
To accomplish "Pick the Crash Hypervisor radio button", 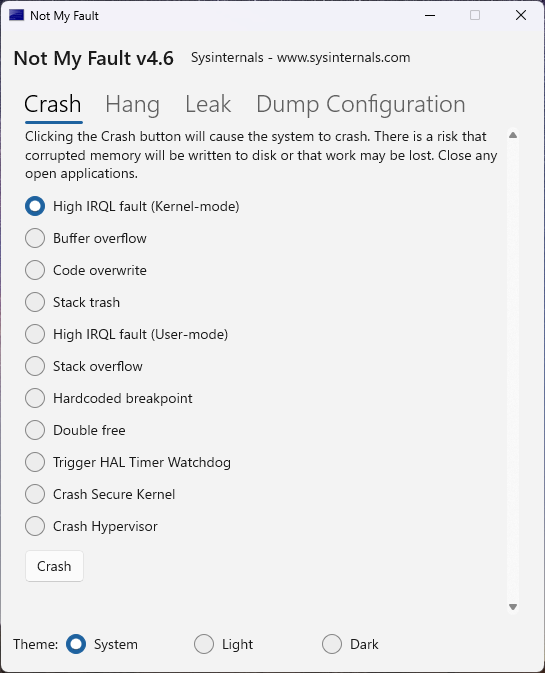I will coord(35,526).
